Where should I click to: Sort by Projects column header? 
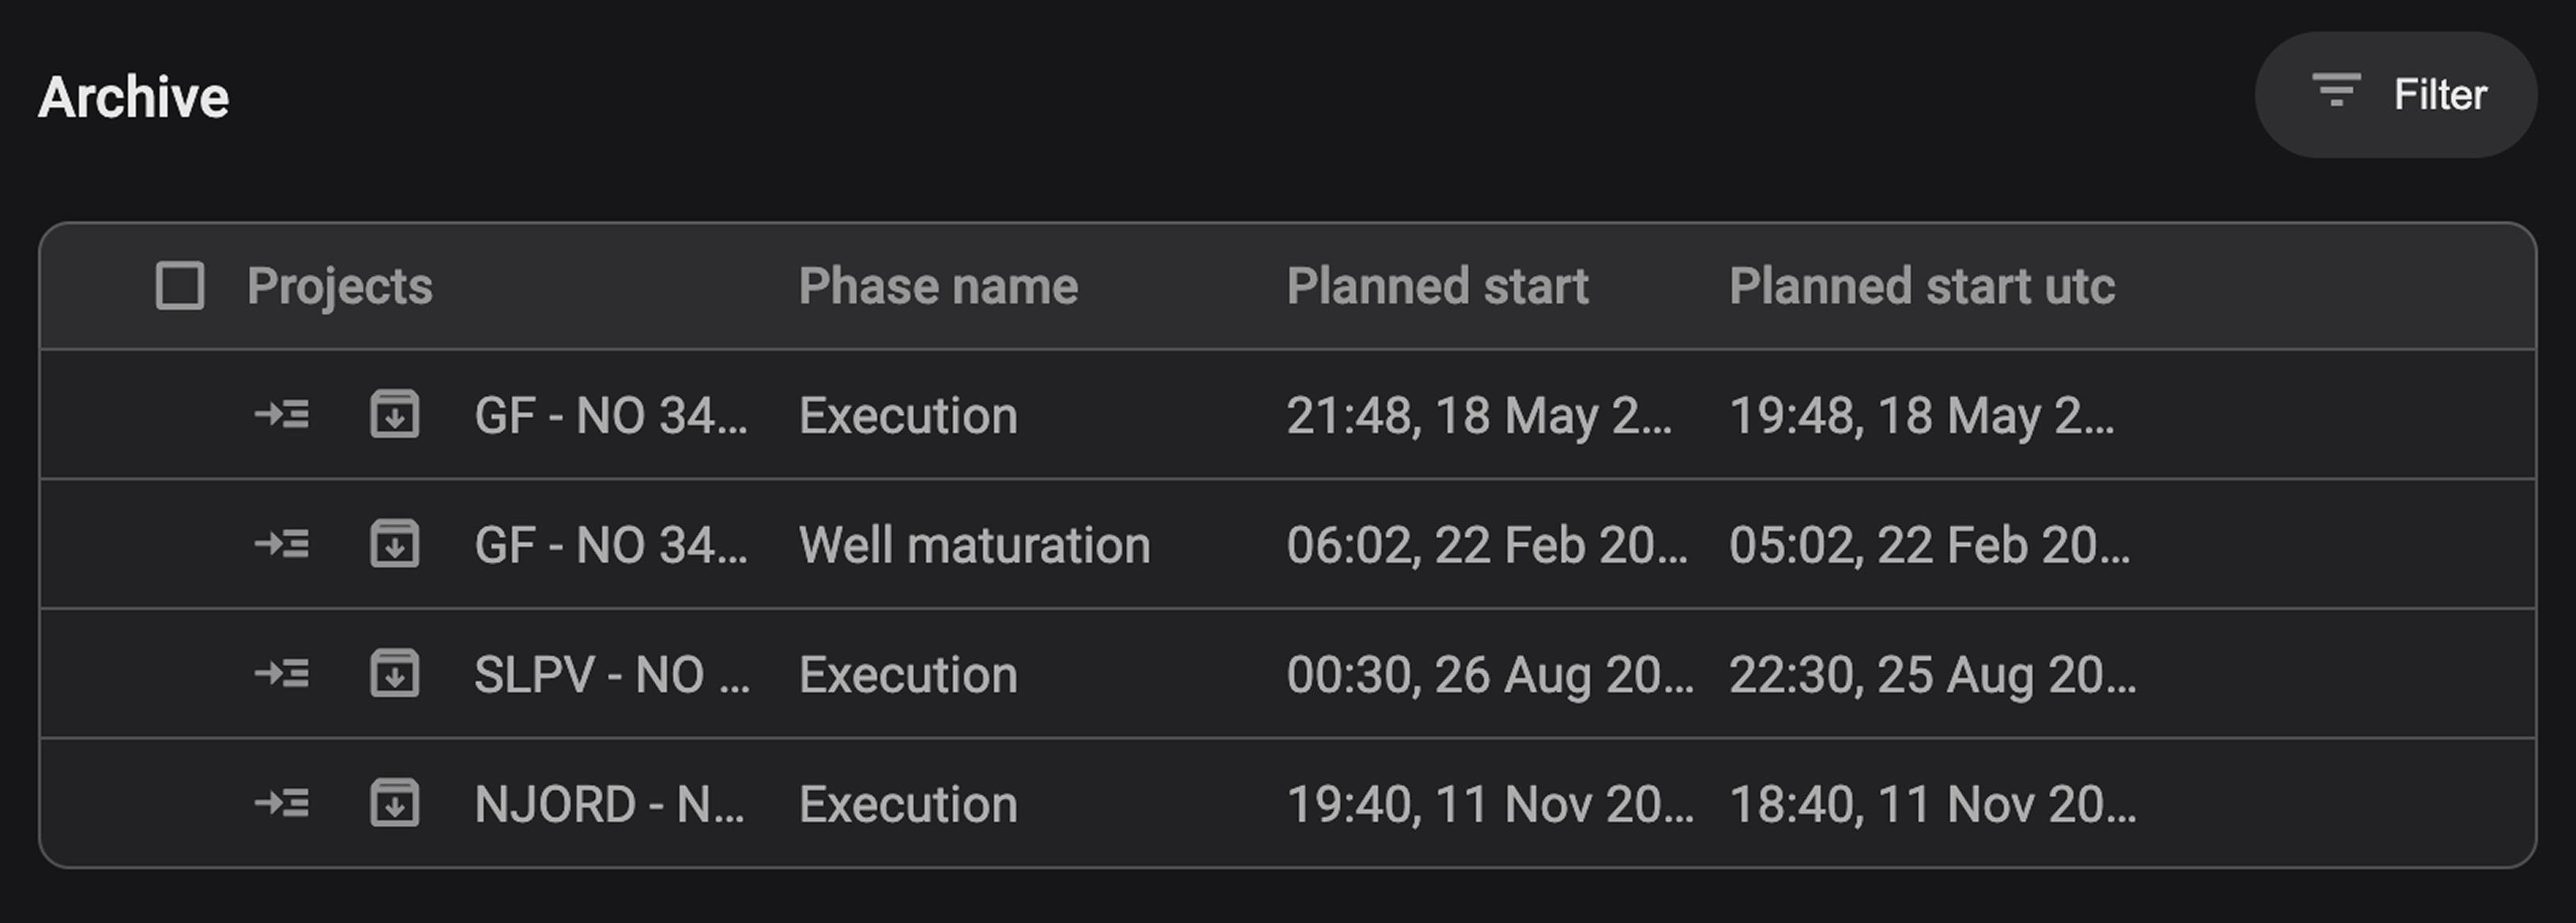[x=340, y=286]
